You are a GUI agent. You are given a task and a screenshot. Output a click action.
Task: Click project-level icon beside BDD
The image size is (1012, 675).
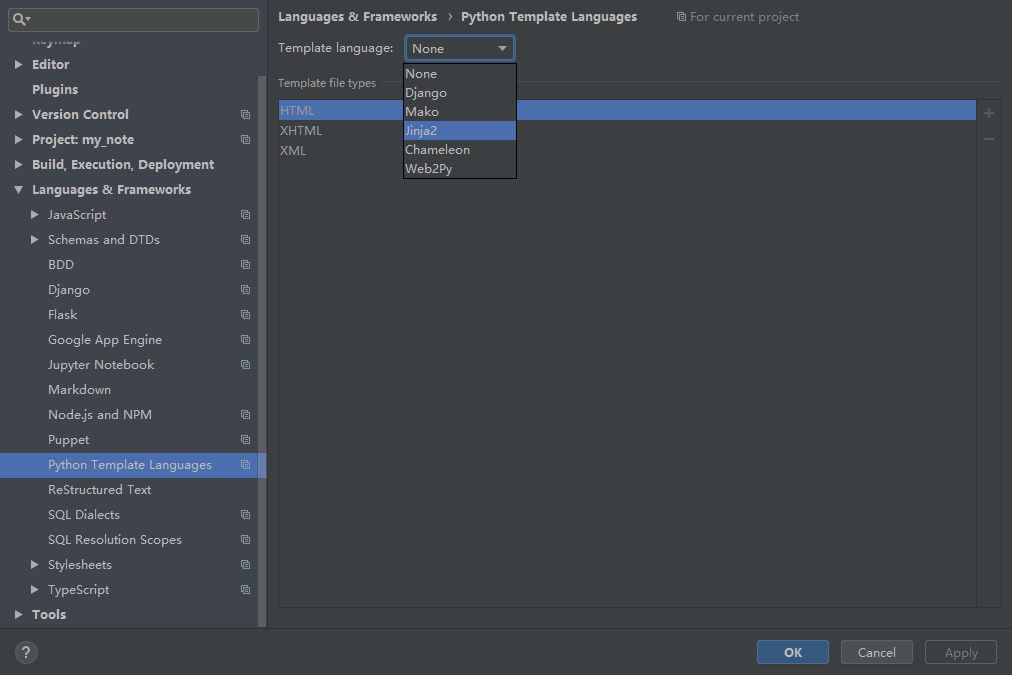click(245, 265)
